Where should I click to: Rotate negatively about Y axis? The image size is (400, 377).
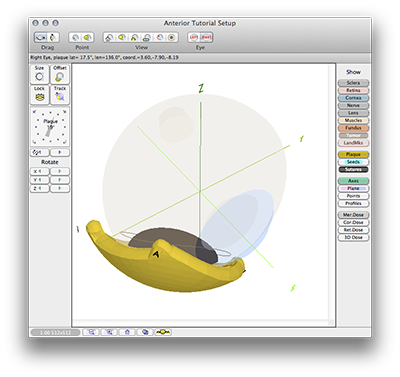pos(39,180)
